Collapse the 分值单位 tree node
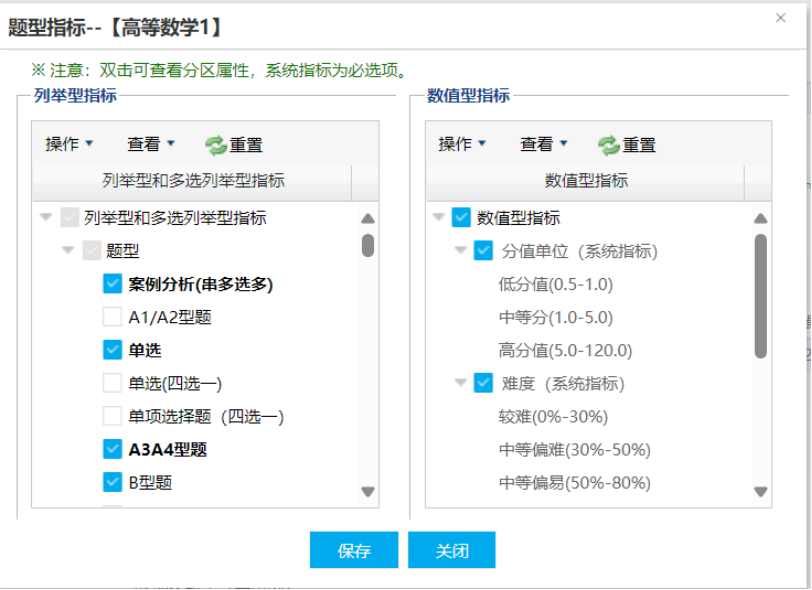Viewport: 812px width, 590px height. pyautogui.click(x=461, y=251)
